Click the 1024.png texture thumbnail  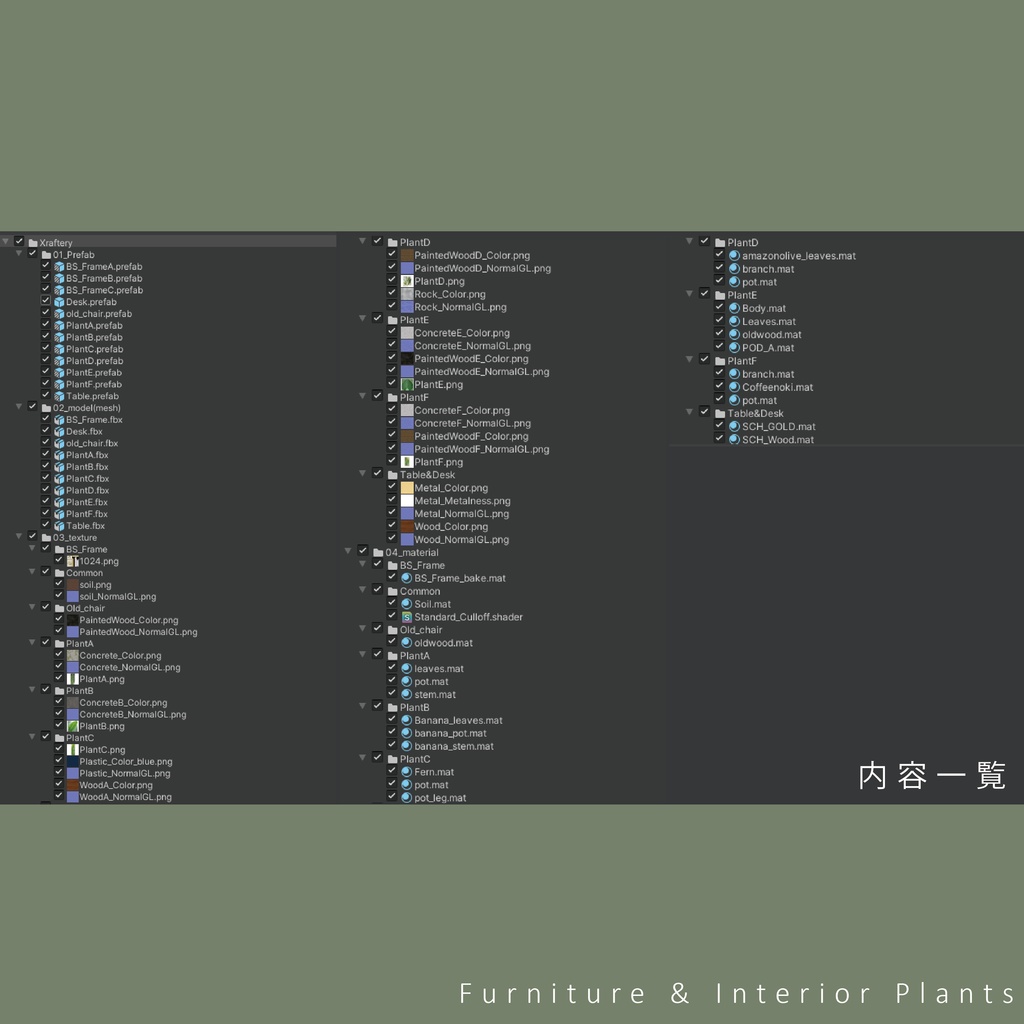click(72, 561)
